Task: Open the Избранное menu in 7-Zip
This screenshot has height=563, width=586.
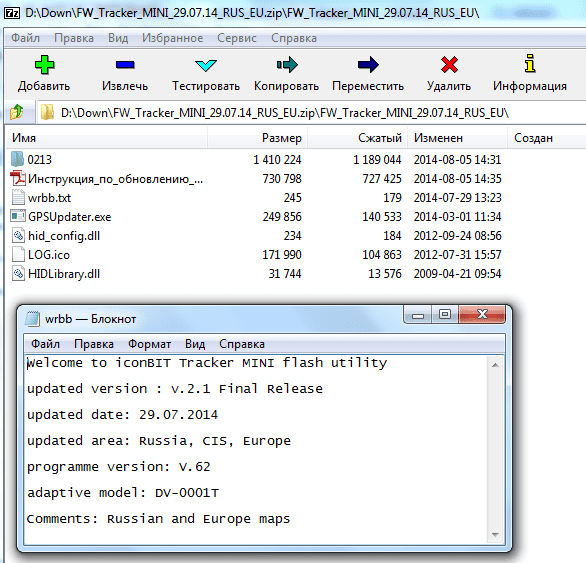Action: [x=172, y=38]
